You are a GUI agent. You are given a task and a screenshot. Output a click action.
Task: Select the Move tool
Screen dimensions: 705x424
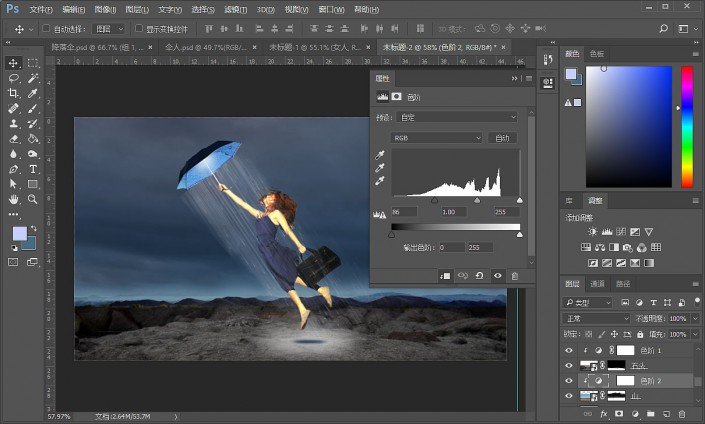(x=14, y=63)
